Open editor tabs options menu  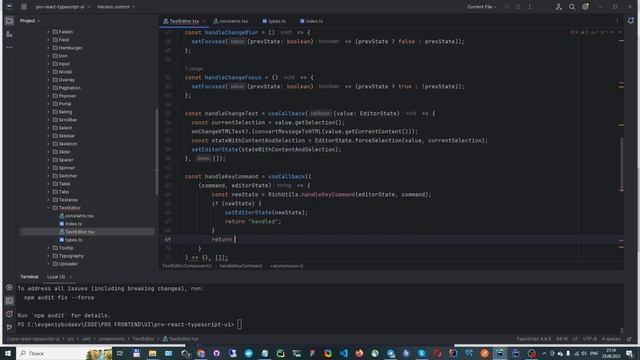tap(617, 21)
